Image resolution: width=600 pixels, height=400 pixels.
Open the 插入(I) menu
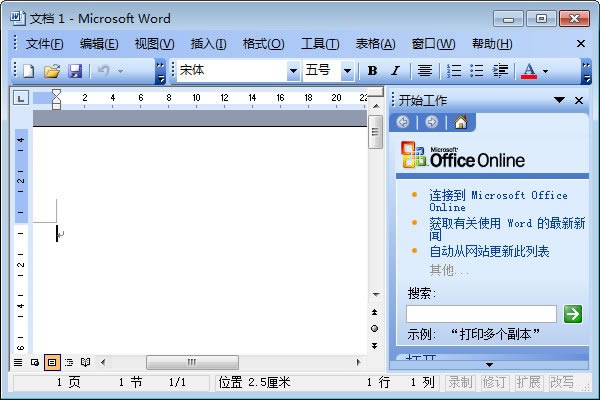pos(209,44)
